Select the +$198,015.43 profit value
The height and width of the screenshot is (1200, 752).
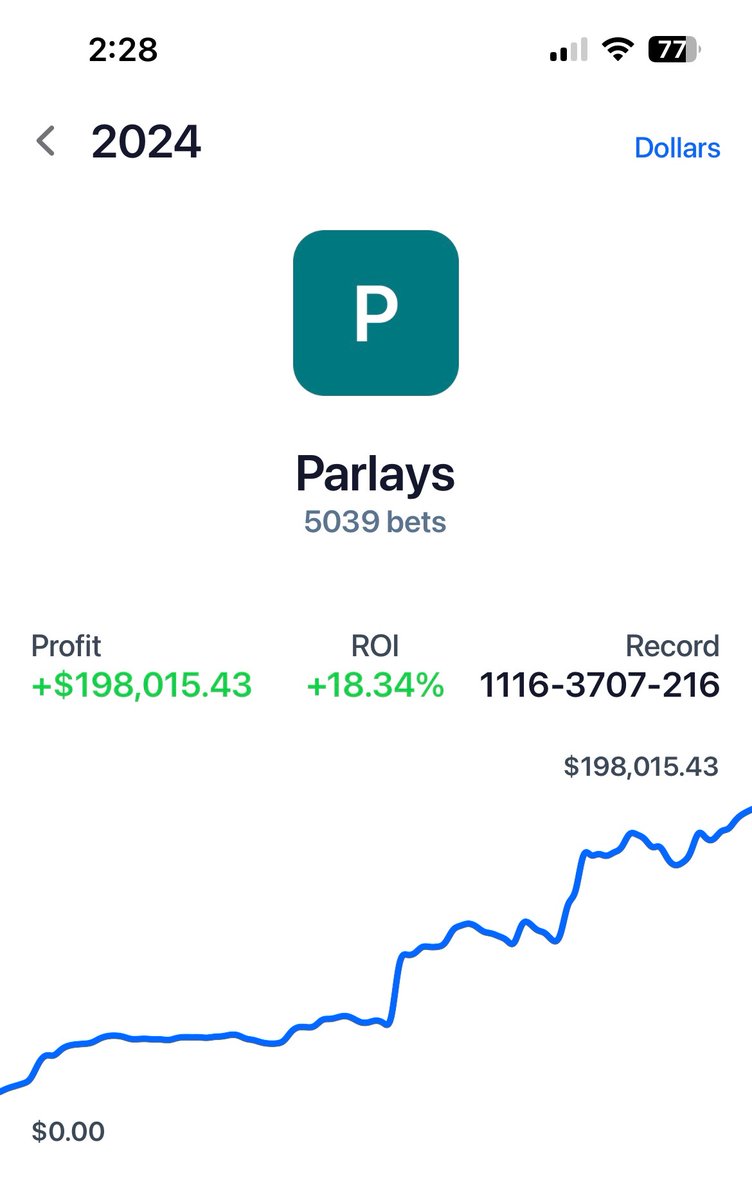point(141,686)
